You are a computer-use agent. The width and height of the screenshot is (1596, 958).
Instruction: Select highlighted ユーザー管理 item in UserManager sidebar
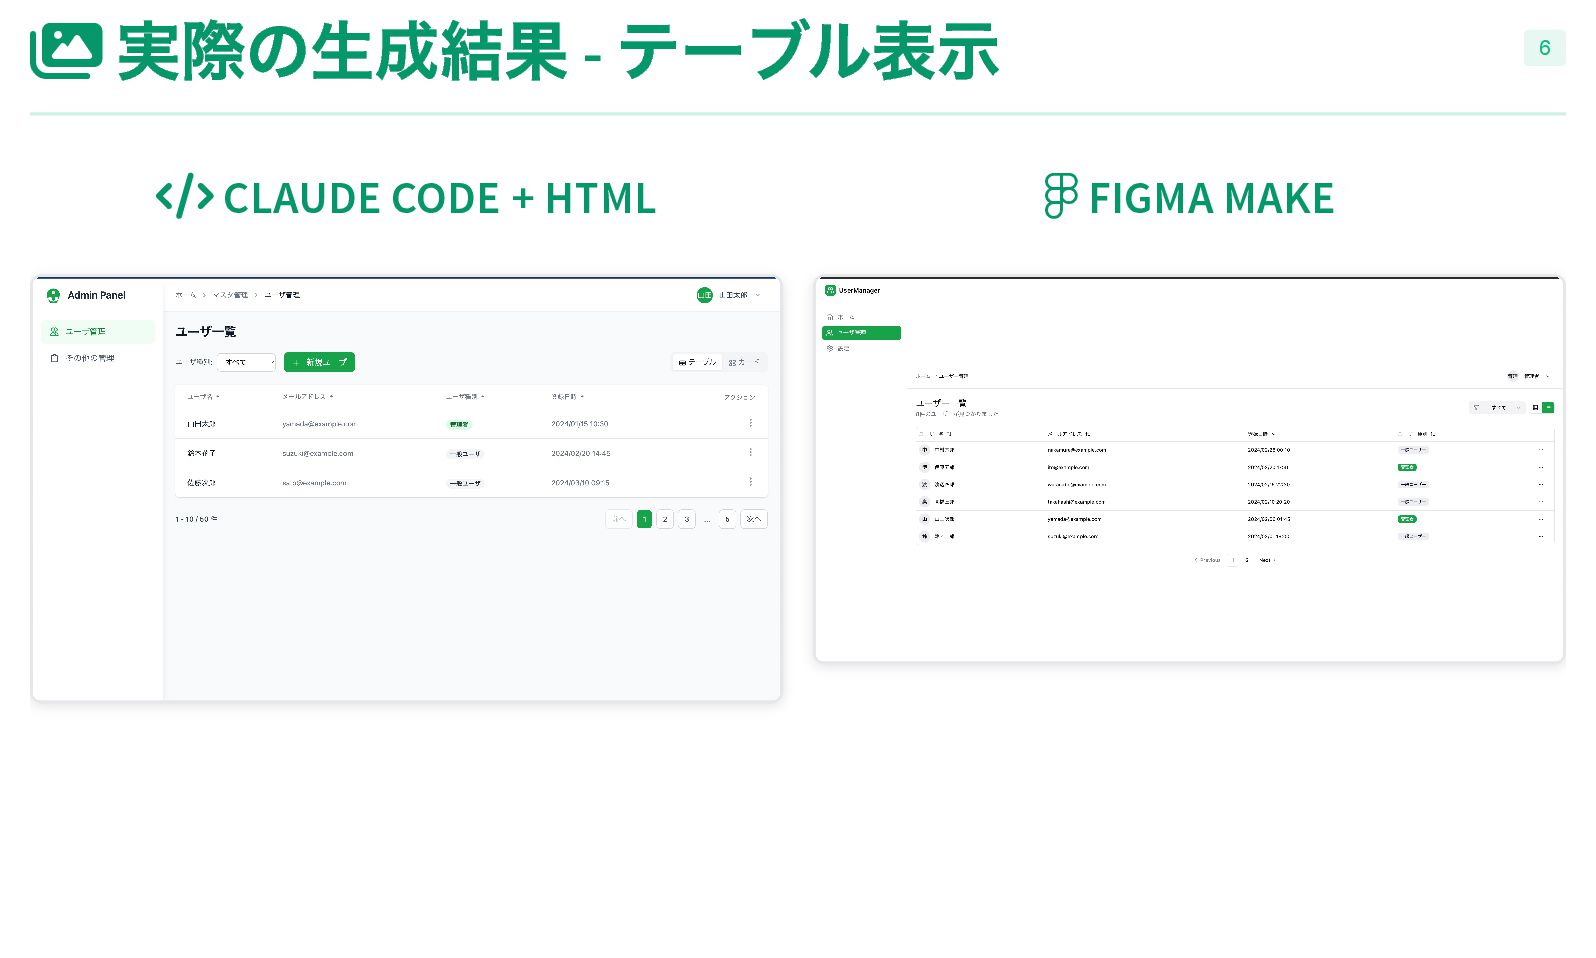(861, 333)
